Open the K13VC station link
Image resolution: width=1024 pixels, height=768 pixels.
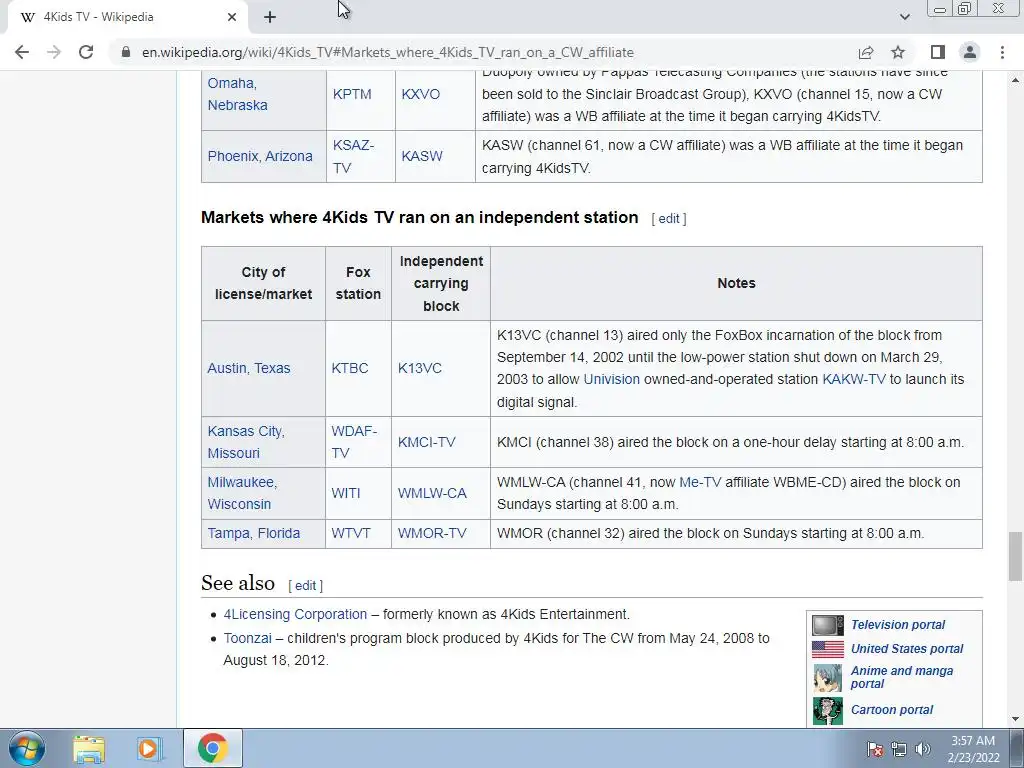(420, 368)
